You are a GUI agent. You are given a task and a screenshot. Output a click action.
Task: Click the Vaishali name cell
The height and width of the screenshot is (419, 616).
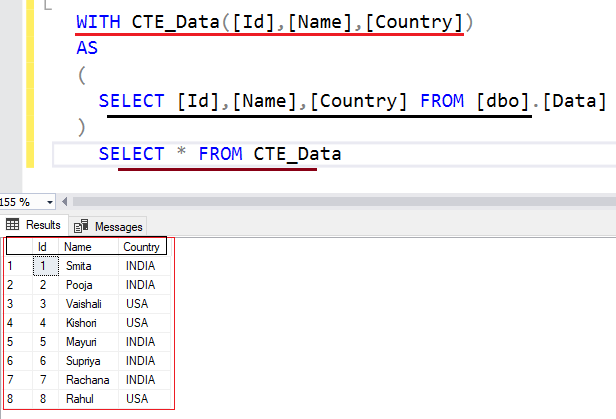point(88,304)
